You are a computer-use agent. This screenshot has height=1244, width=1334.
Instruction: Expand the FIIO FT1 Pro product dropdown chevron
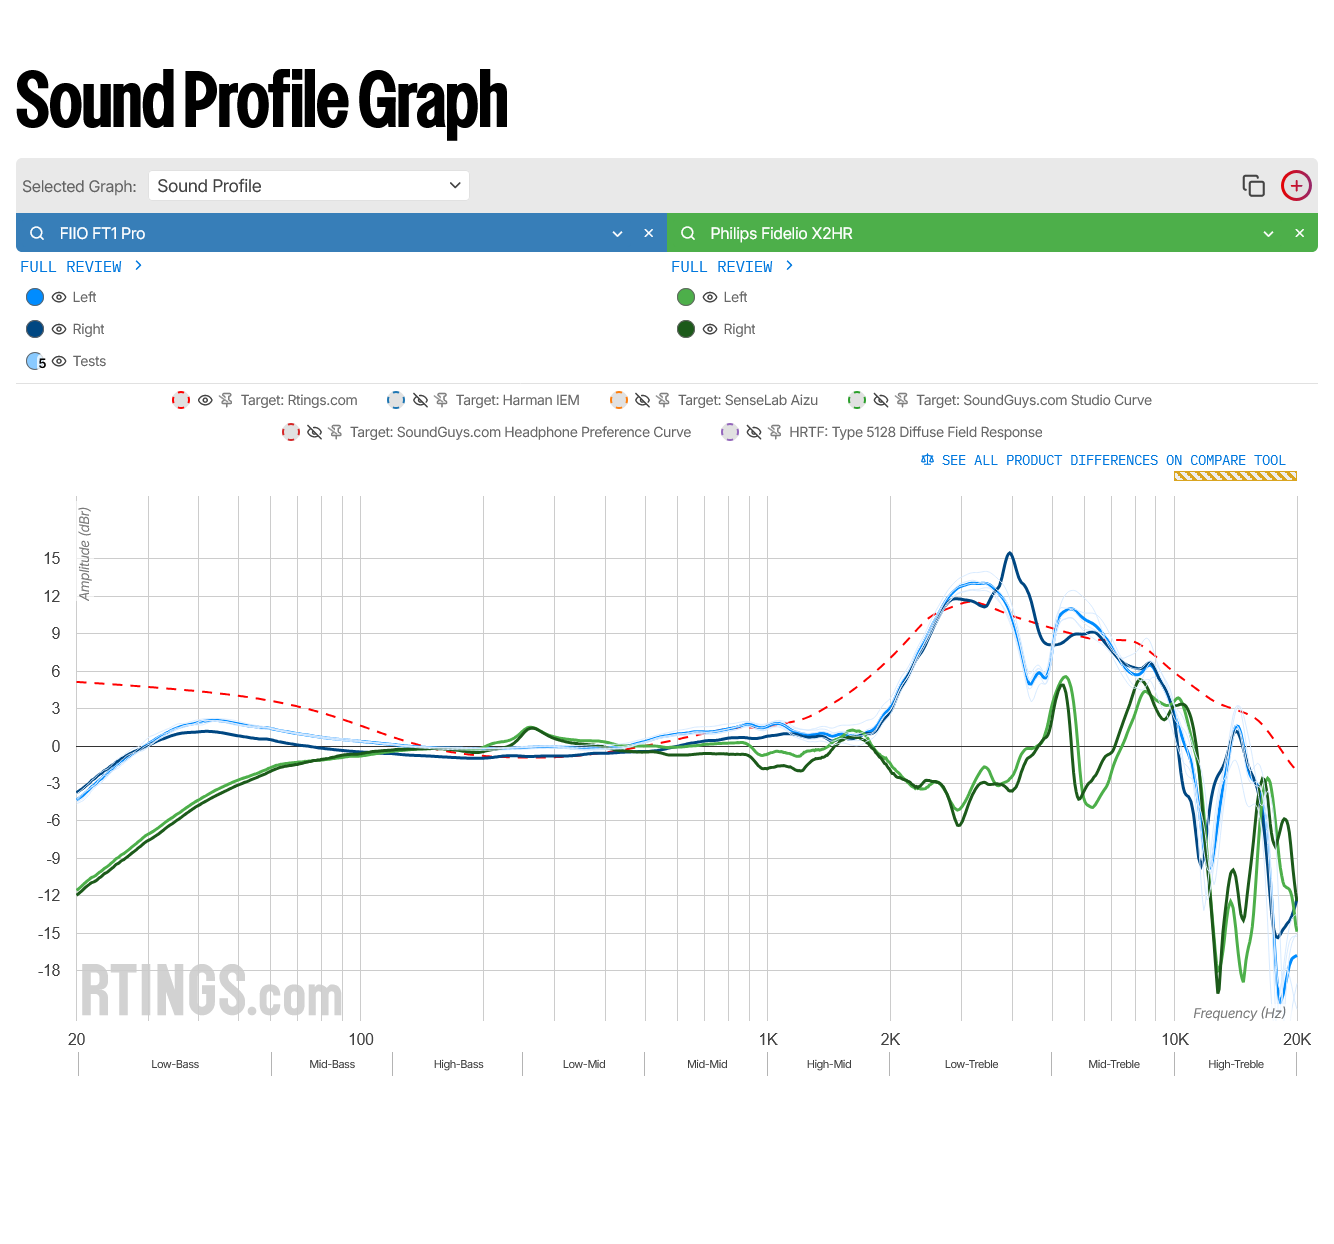[617, 233]
